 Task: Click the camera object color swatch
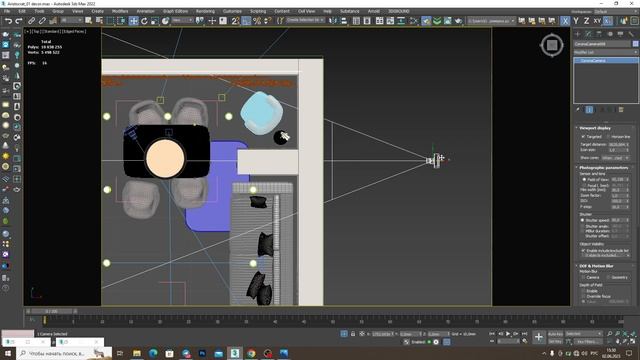coord(636,44)
